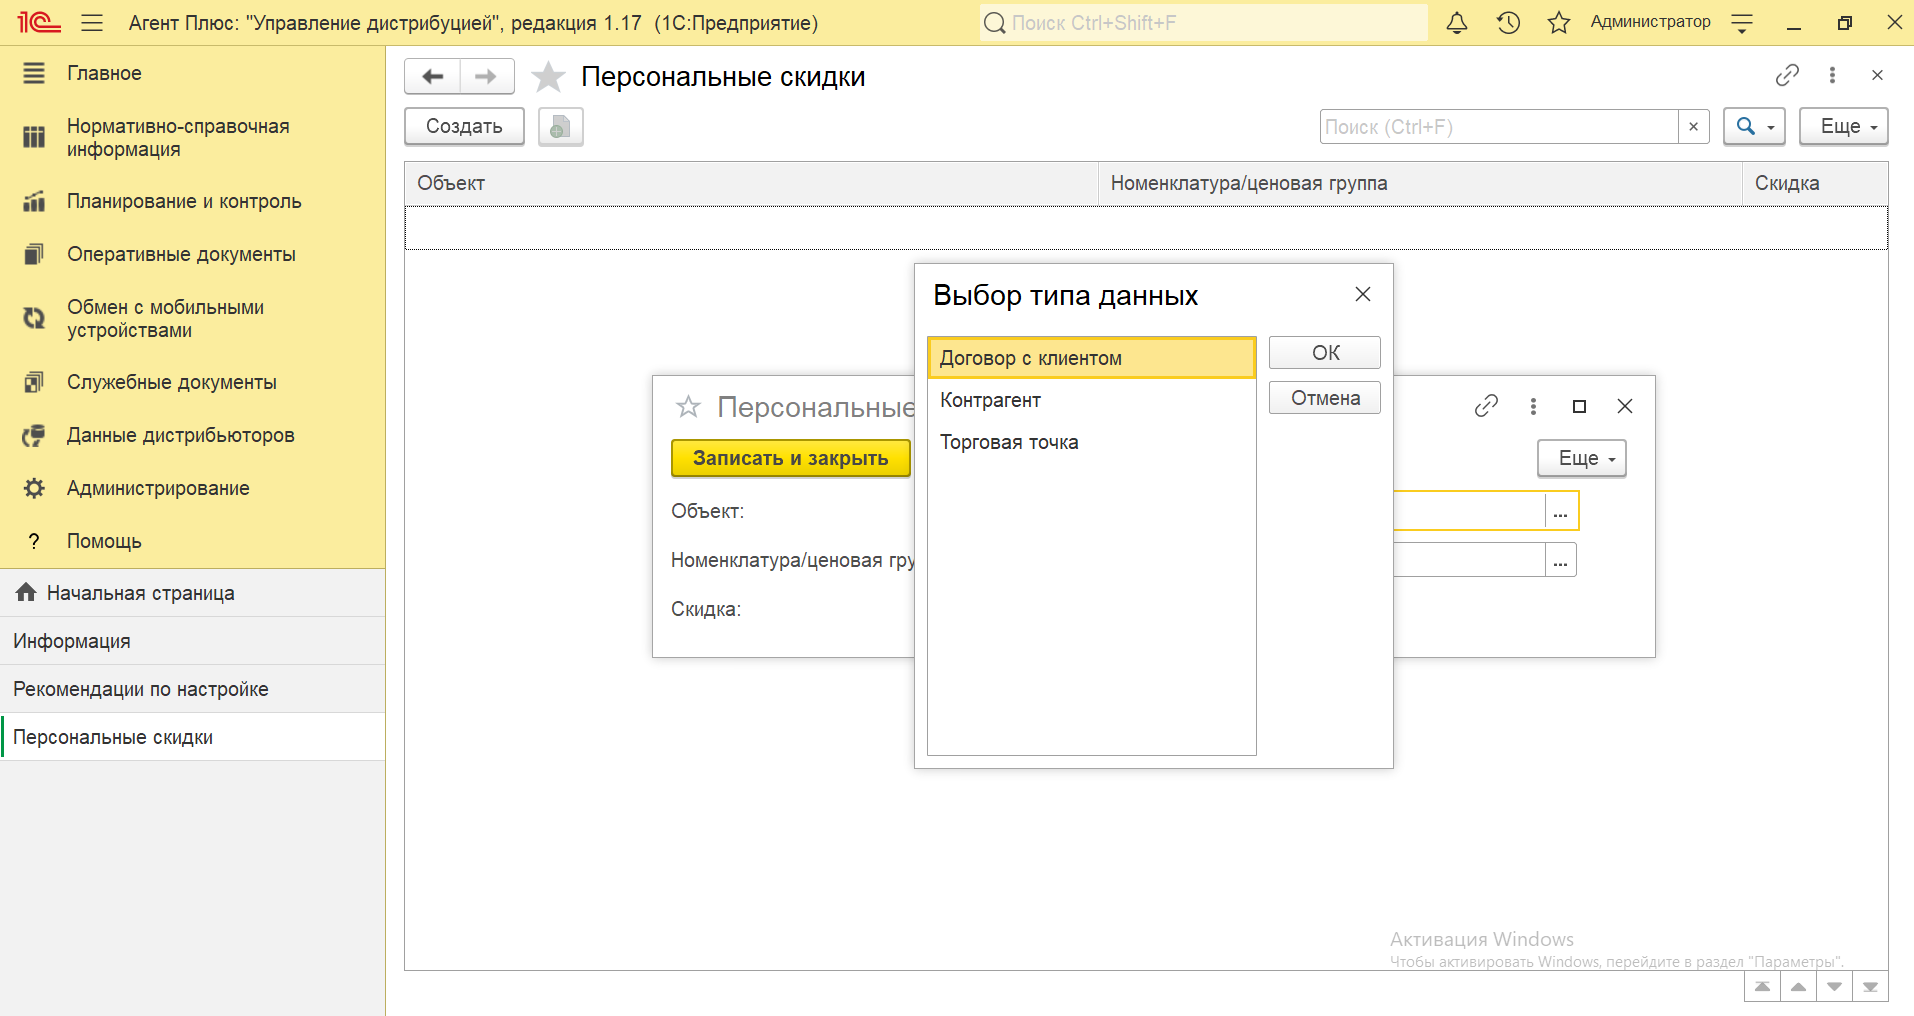Add Персональные скидки list to favorites star
The height and width of the screenshot is (1016, 1914).
click(548, 77)
